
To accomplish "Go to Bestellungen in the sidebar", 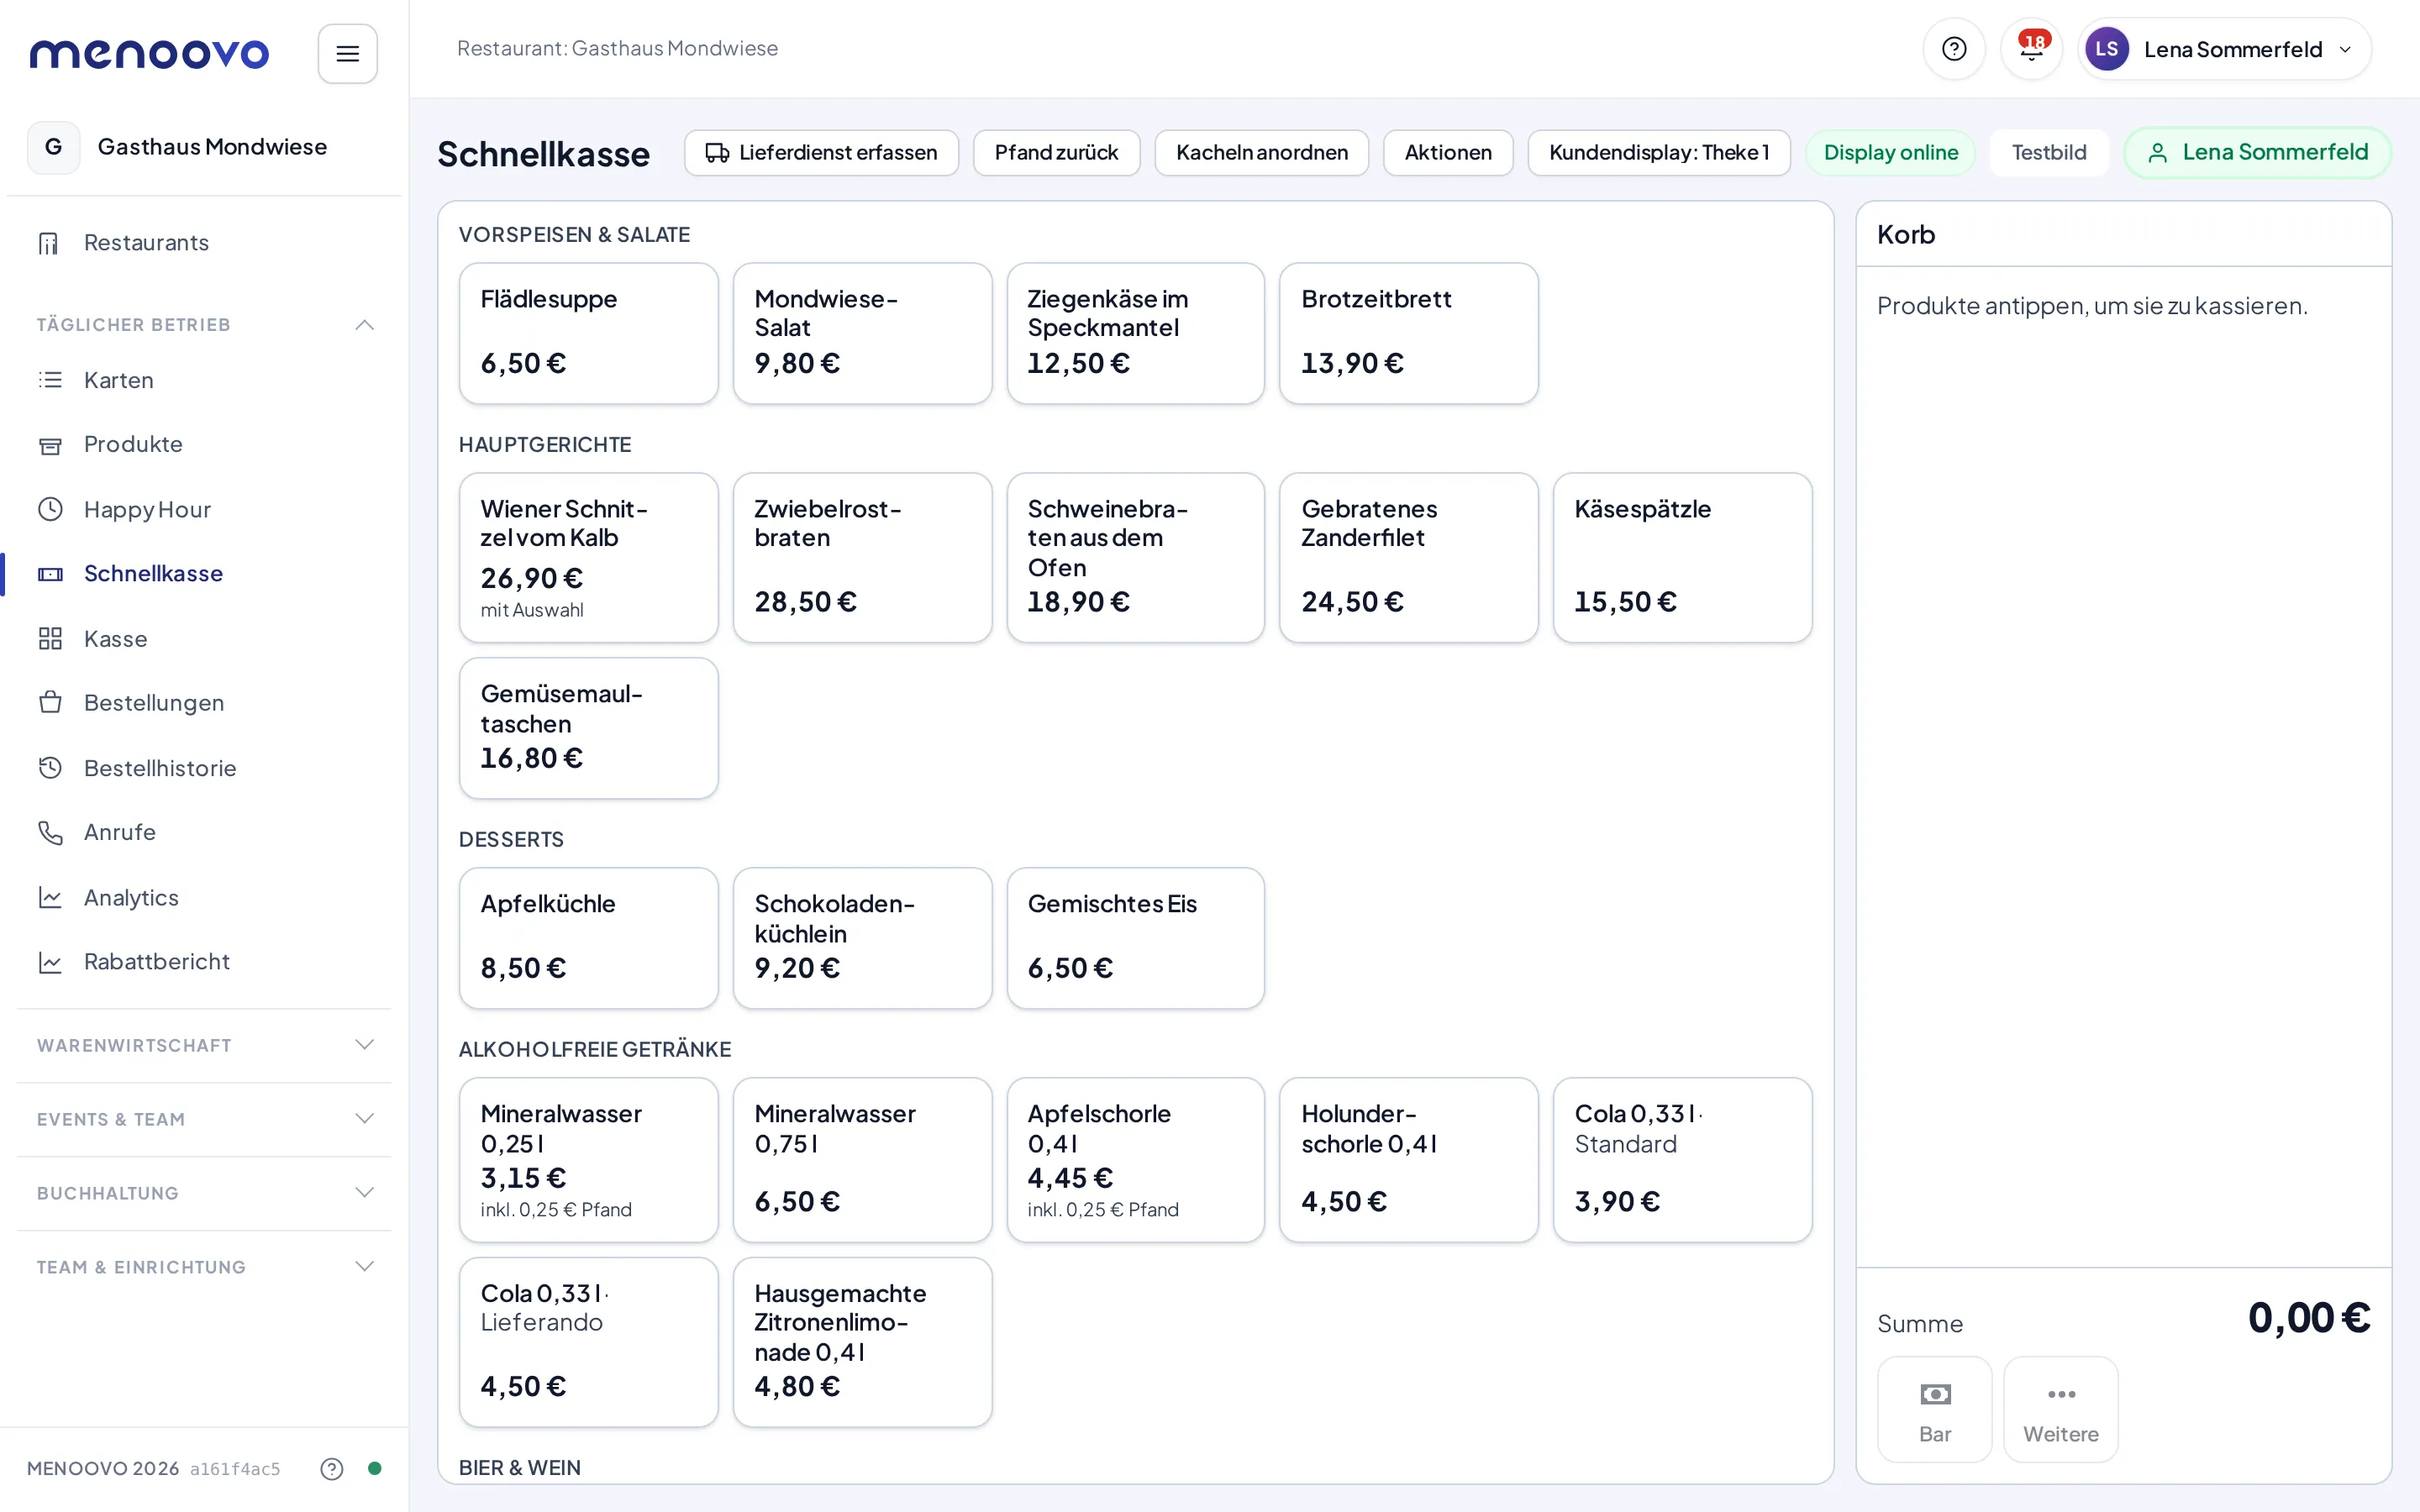I will [x=204, y=703].
